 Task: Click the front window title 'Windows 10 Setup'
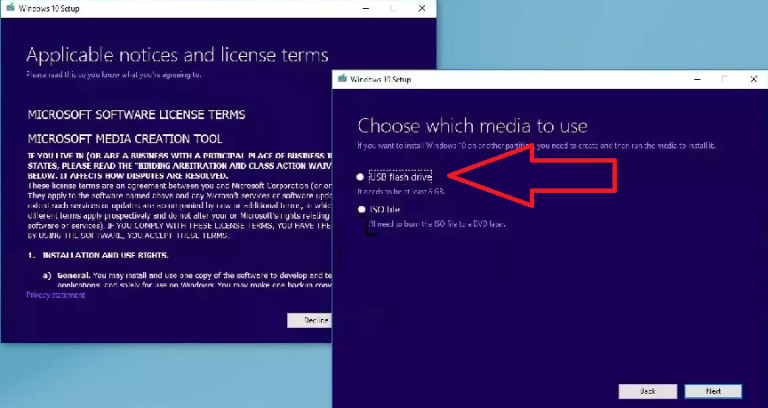[x=381, y=79]
